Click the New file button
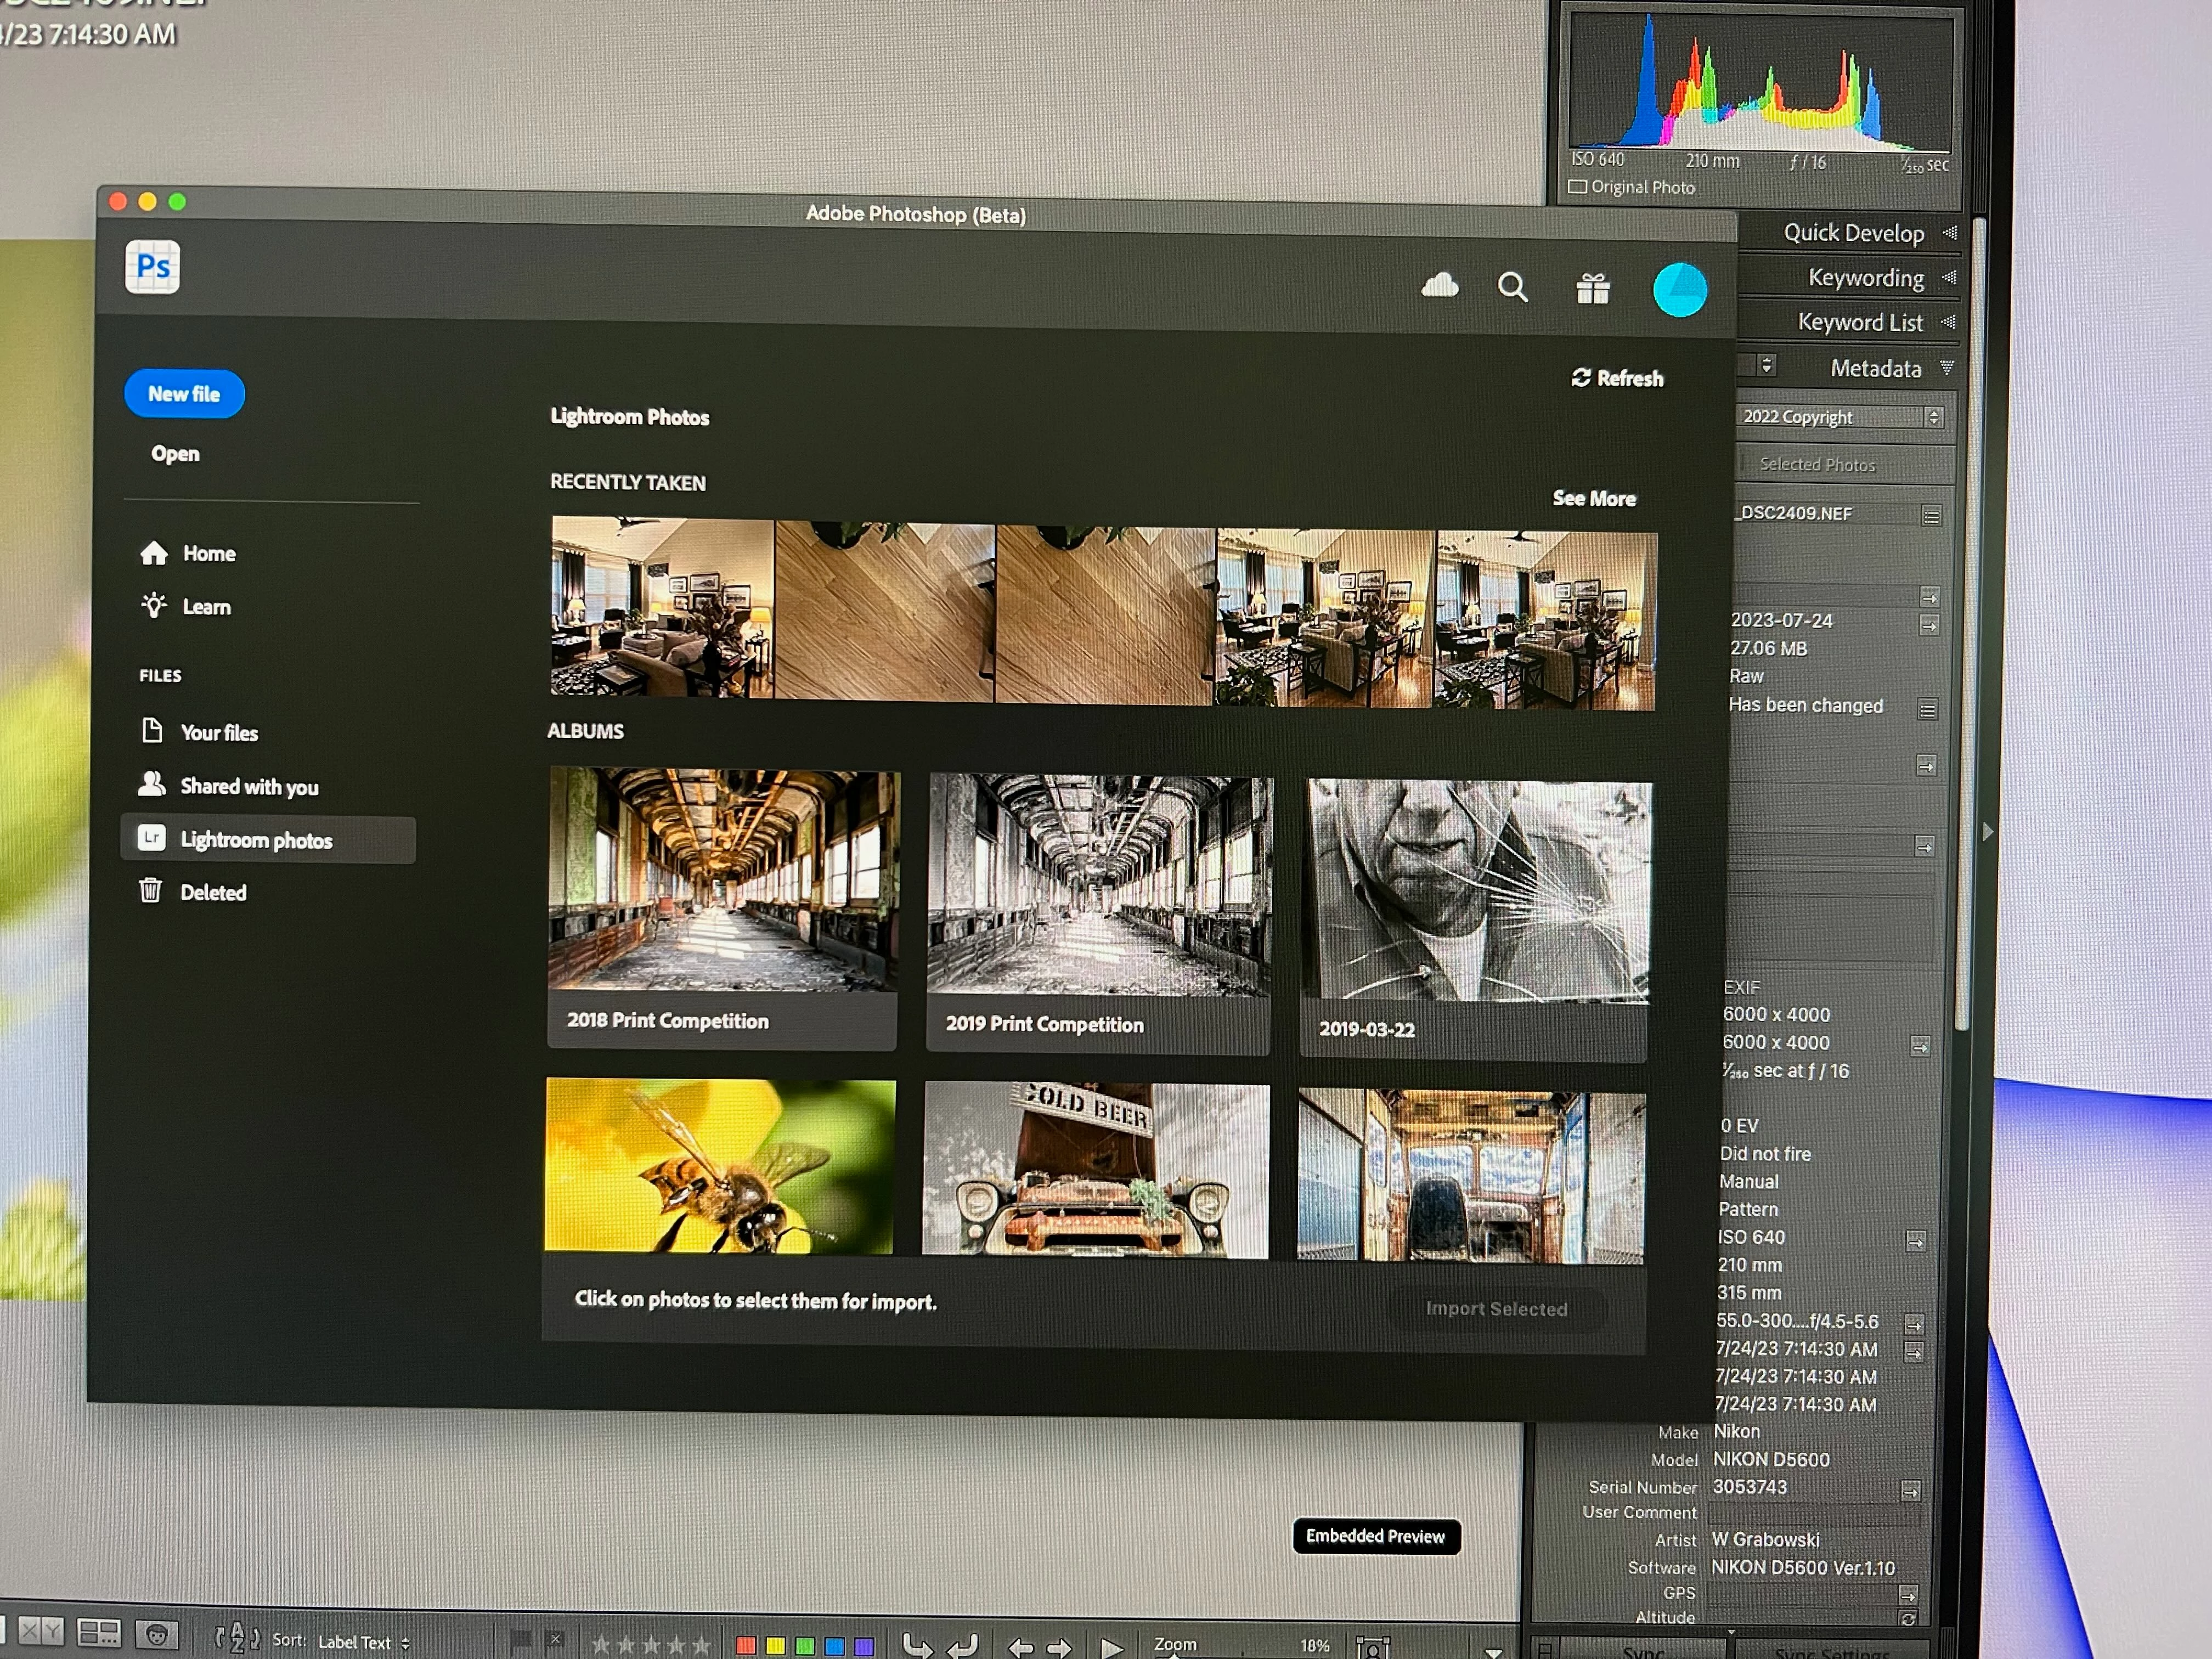 (x=184, y=394)
